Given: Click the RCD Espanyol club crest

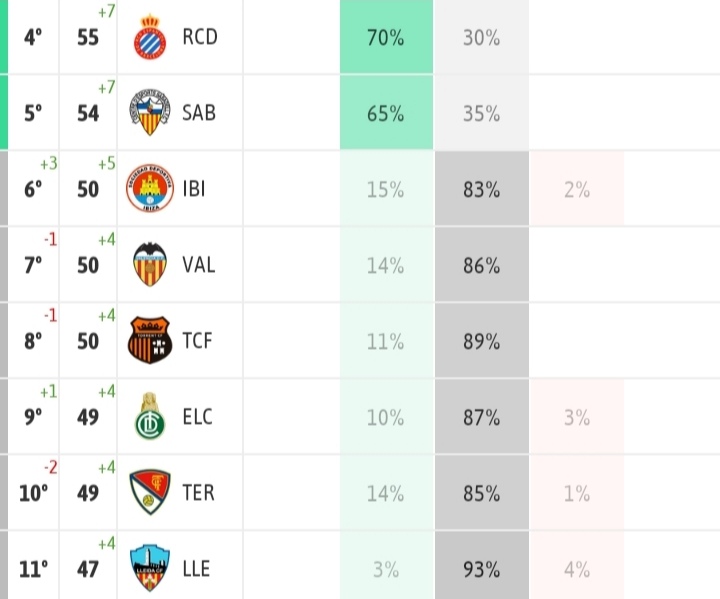Looking at the screenshot, I should (x=150, y=37).
